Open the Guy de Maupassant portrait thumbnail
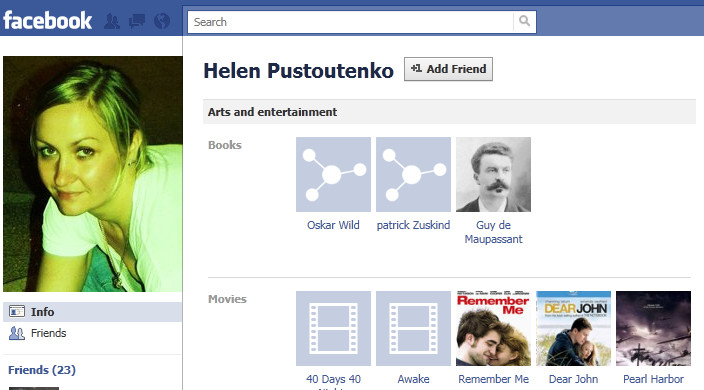The width and height of the screenshot is (704, 390). 493,175
